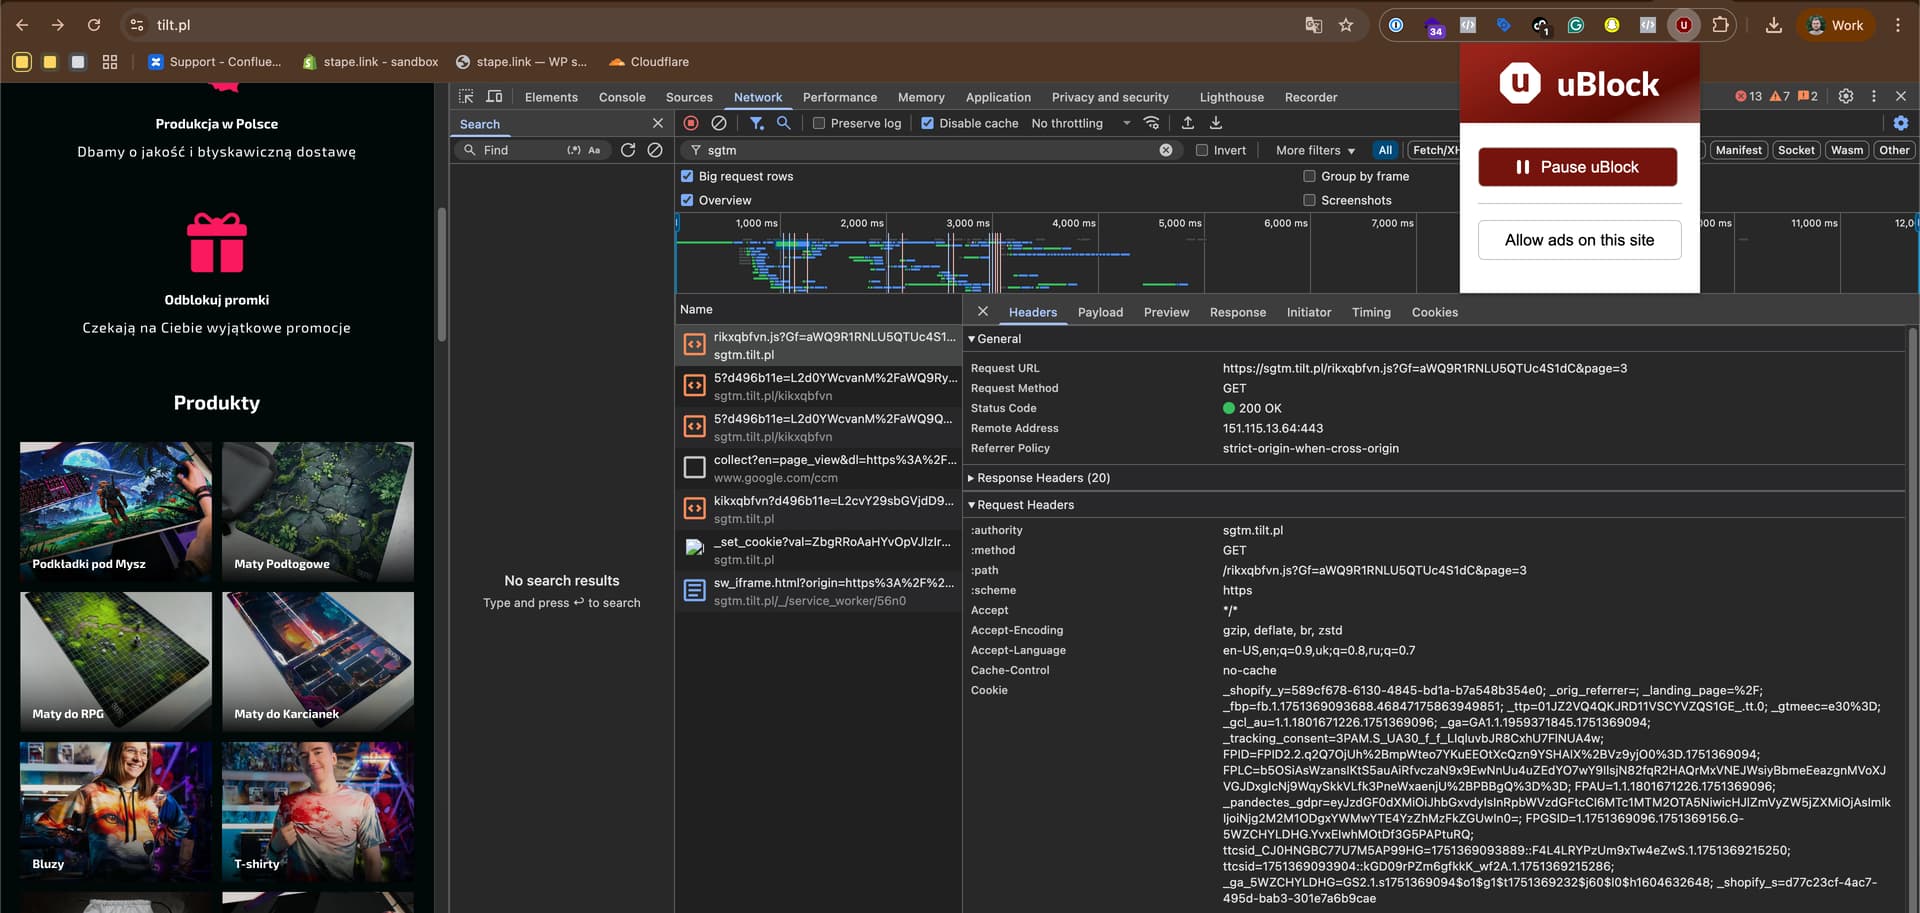This screenshot has height=913, width=1920.
Task: Uncheck Disable cache
Action: point(927,123)
